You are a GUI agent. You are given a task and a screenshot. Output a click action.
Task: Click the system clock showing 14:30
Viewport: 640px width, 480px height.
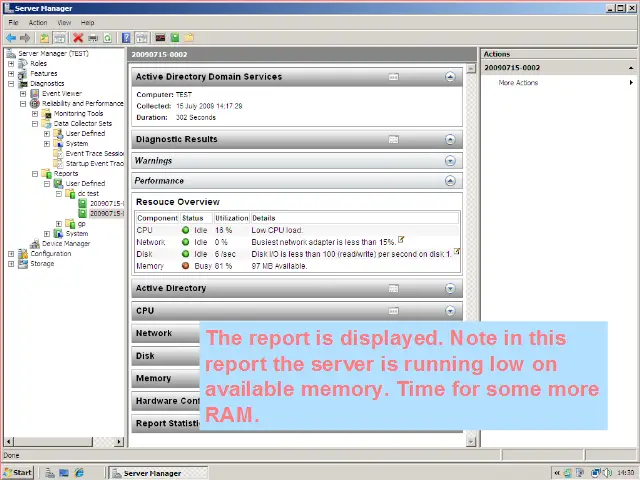point(625,473)
